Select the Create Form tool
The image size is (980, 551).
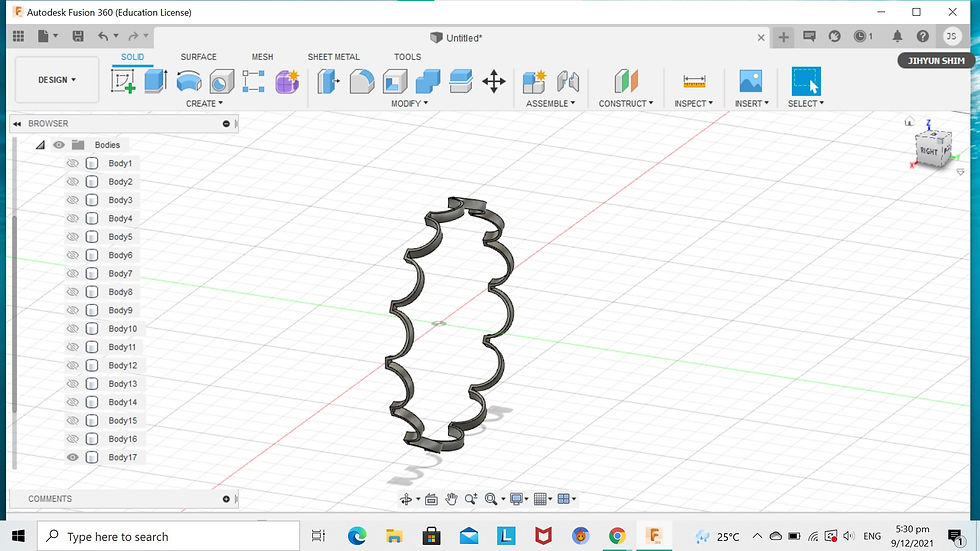tap(287, 81)
